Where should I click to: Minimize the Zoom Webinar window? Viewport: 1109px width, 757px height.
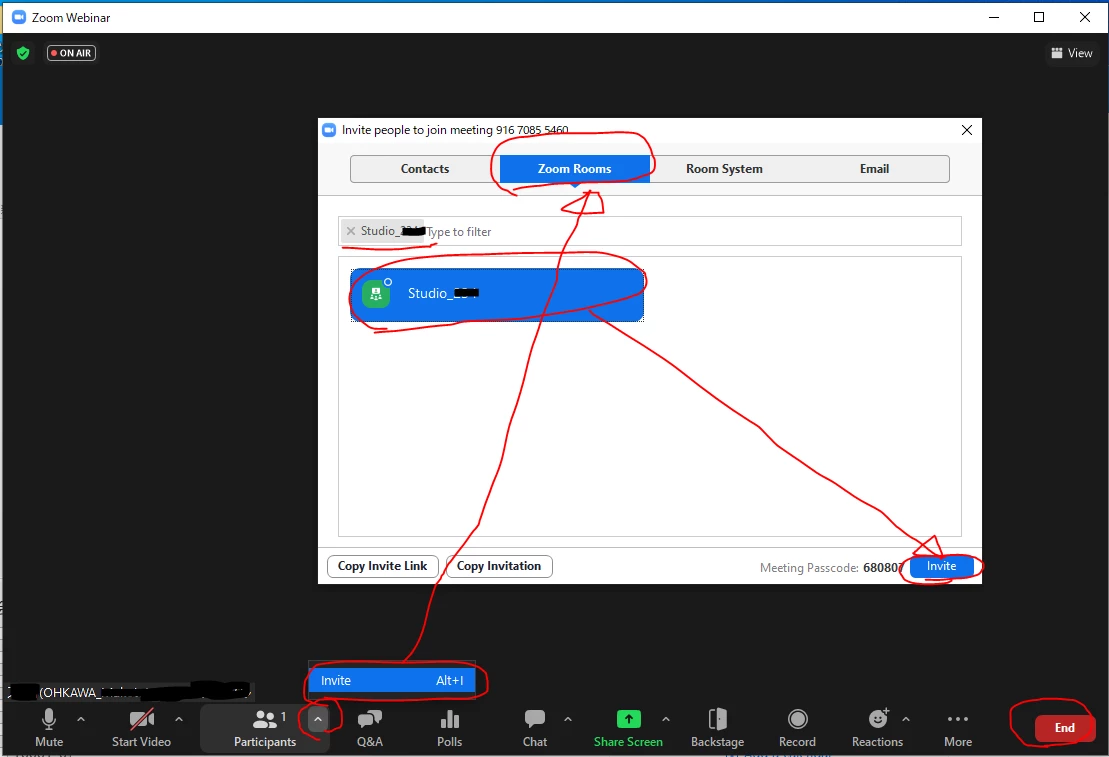994,17
